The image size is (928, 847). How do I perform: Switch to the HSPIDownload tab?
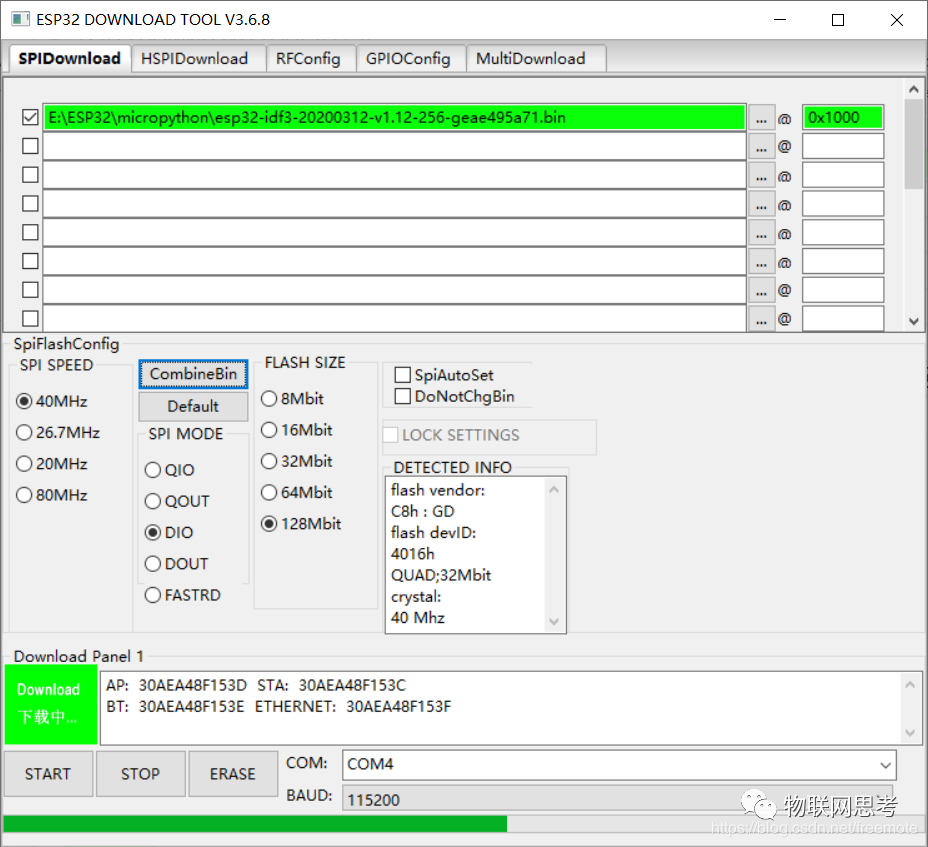point(198,59)
